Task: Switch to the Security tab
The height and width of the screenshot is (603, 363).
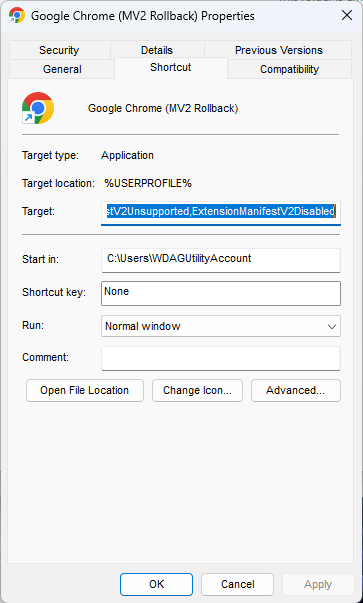Action: click(x=59, y=50)
